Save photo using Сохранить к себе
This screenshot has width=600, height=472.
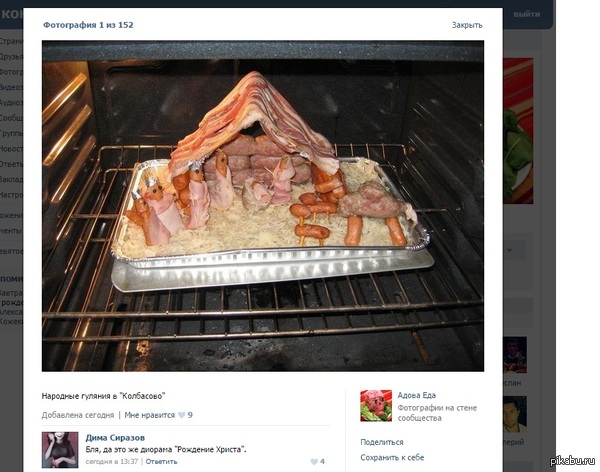coord(392,457)
